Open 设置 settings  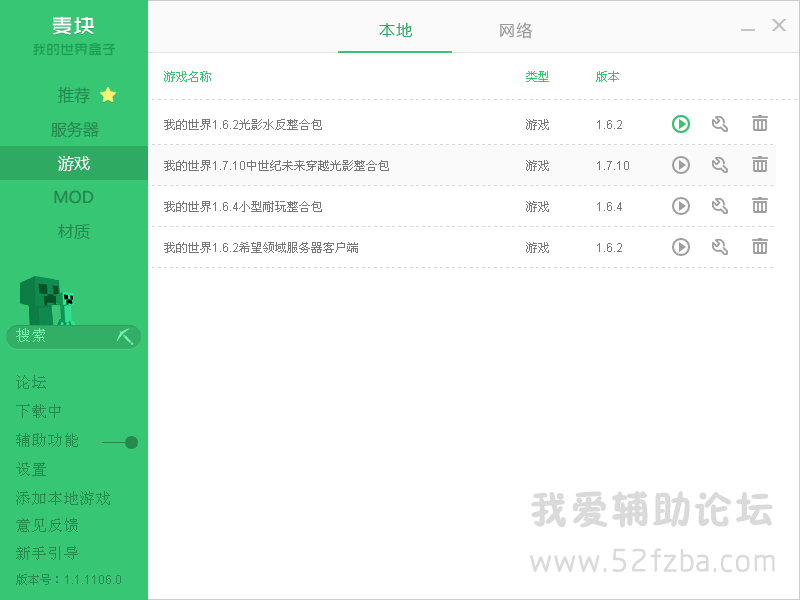(31, 469)
